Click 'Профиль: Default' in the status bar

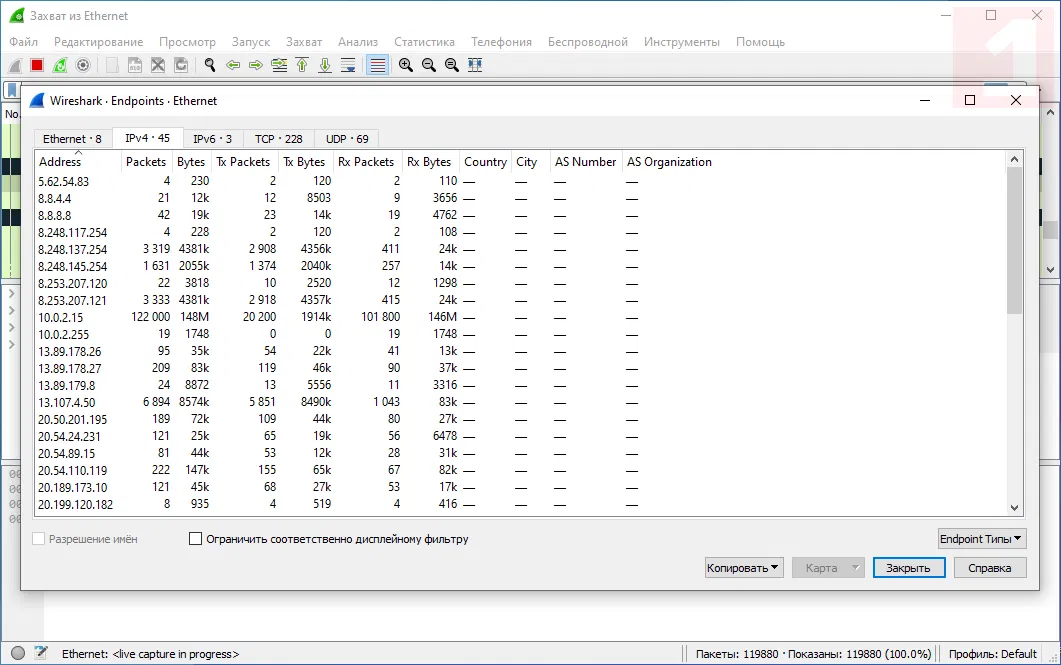click(x=992, y=653)
